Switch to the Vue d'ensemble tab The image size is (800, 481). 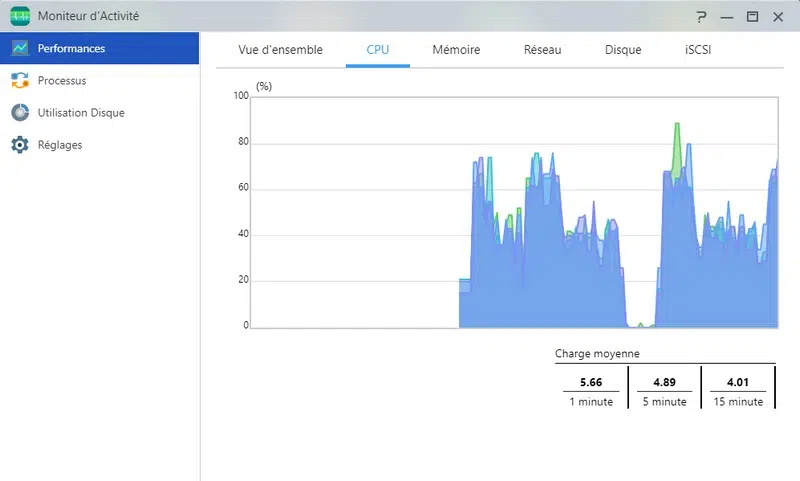280,49
